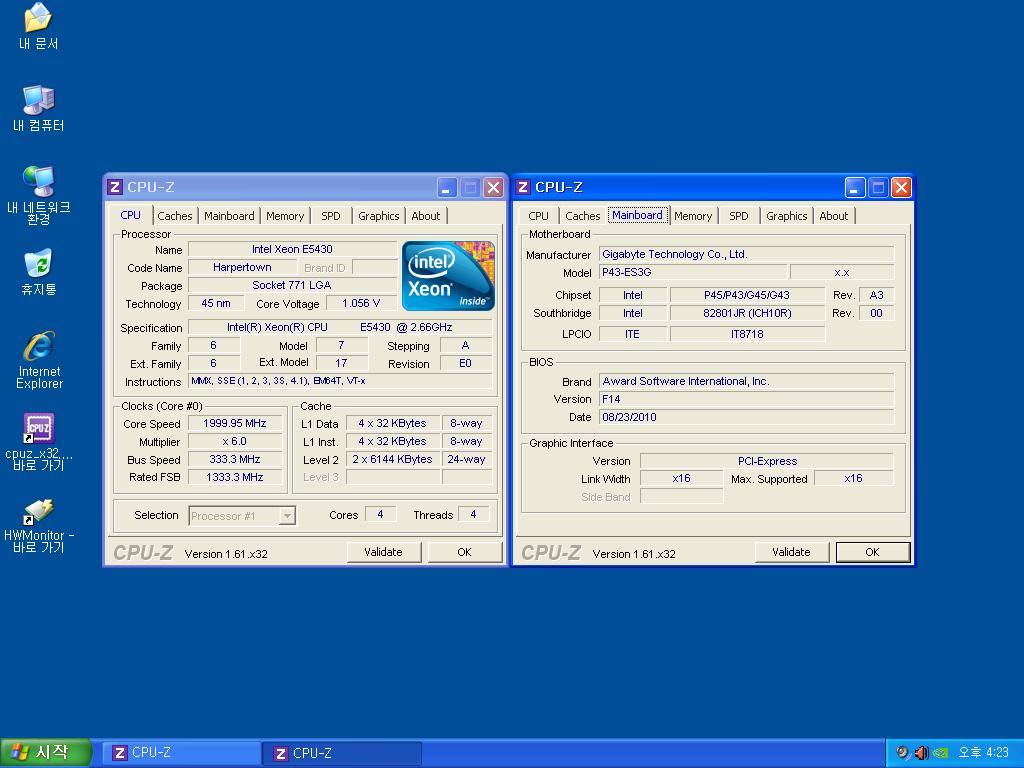Click the 82801JR (ICH10R) southbridge value
This screenshot has height=768, width=1024.
pyautogui.click(x=747, y=313)
